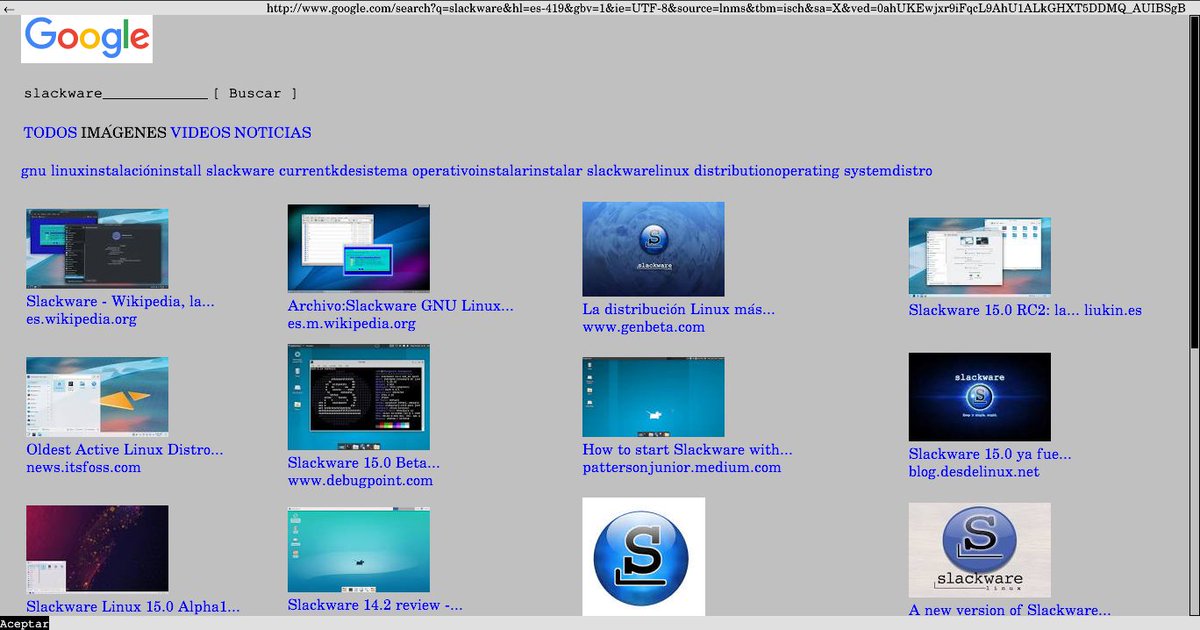Click the 'gnu linux' related search
The height and width of the screenshot is (630, 1200).
point(52,171)
